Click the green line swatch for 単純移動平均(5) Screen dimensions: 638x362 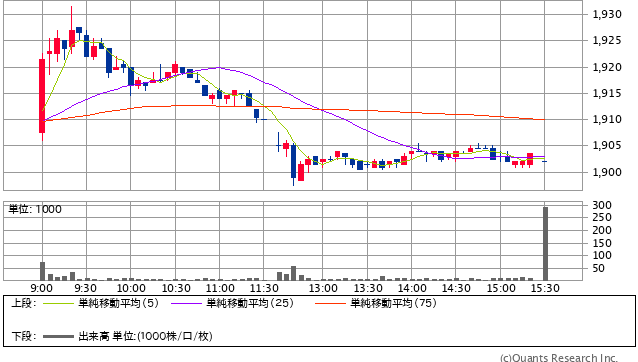pyautogui.click(x=58, y=303)
